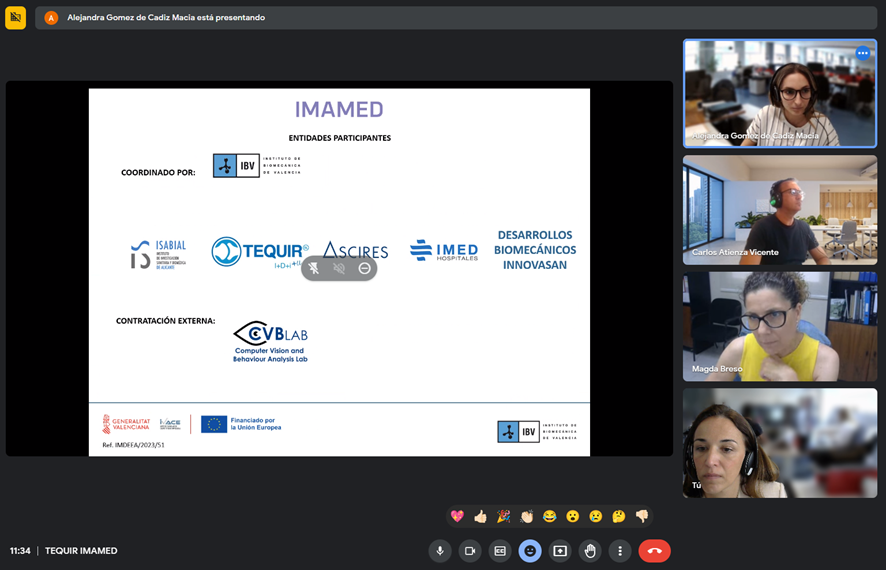Select Carlos Atienza Vicente's video tile
886x570 pixels.
(x=780, y=210)
